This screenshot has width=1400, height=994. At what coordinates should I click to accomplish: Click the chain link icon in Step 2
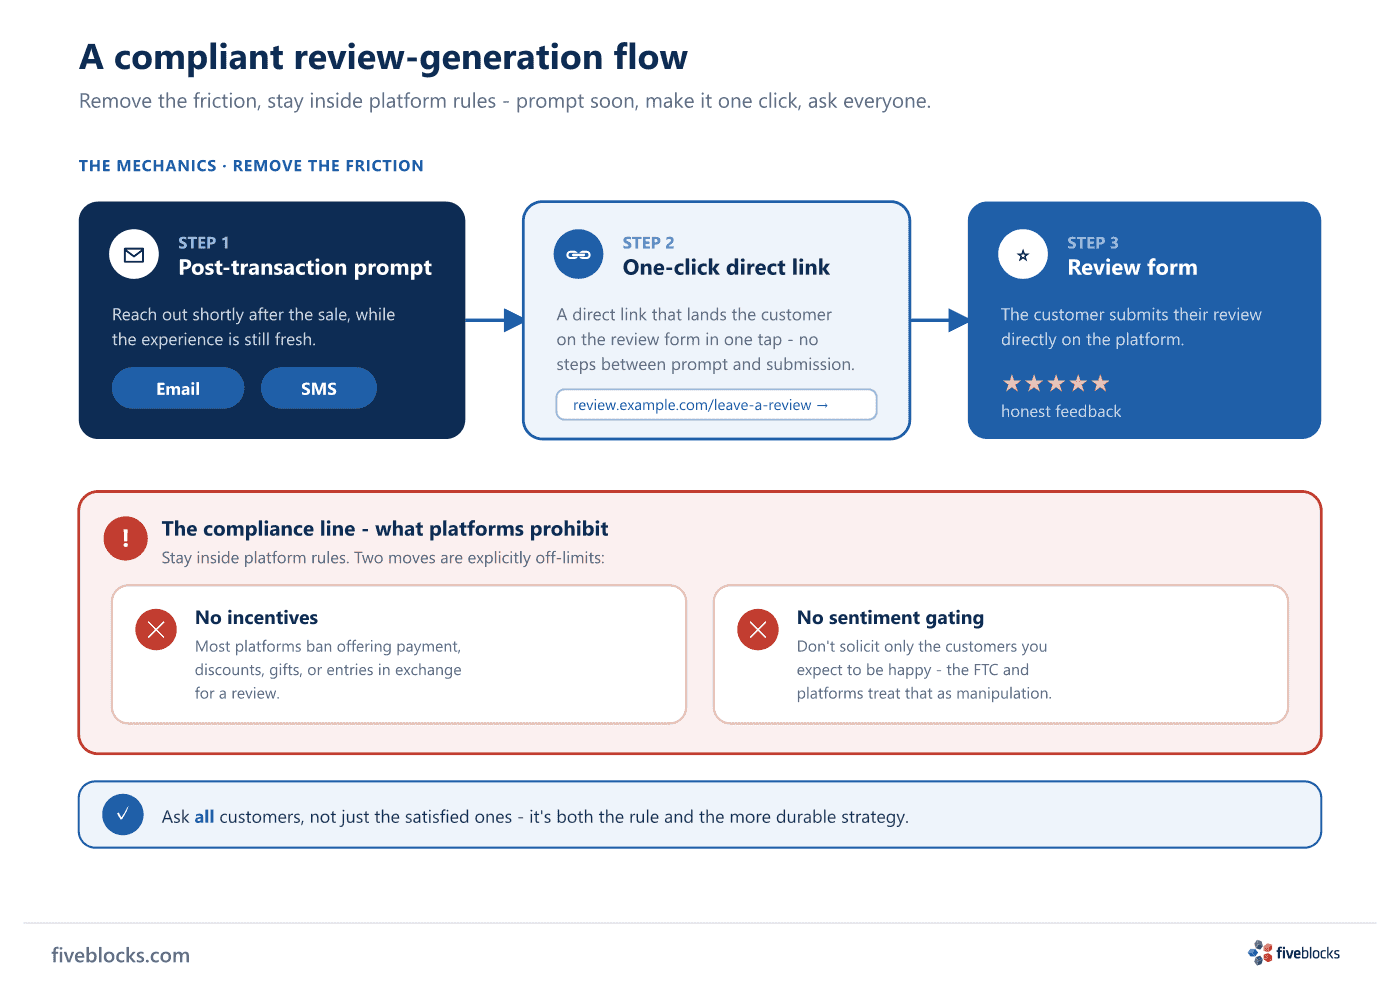[x=578, y=255]
